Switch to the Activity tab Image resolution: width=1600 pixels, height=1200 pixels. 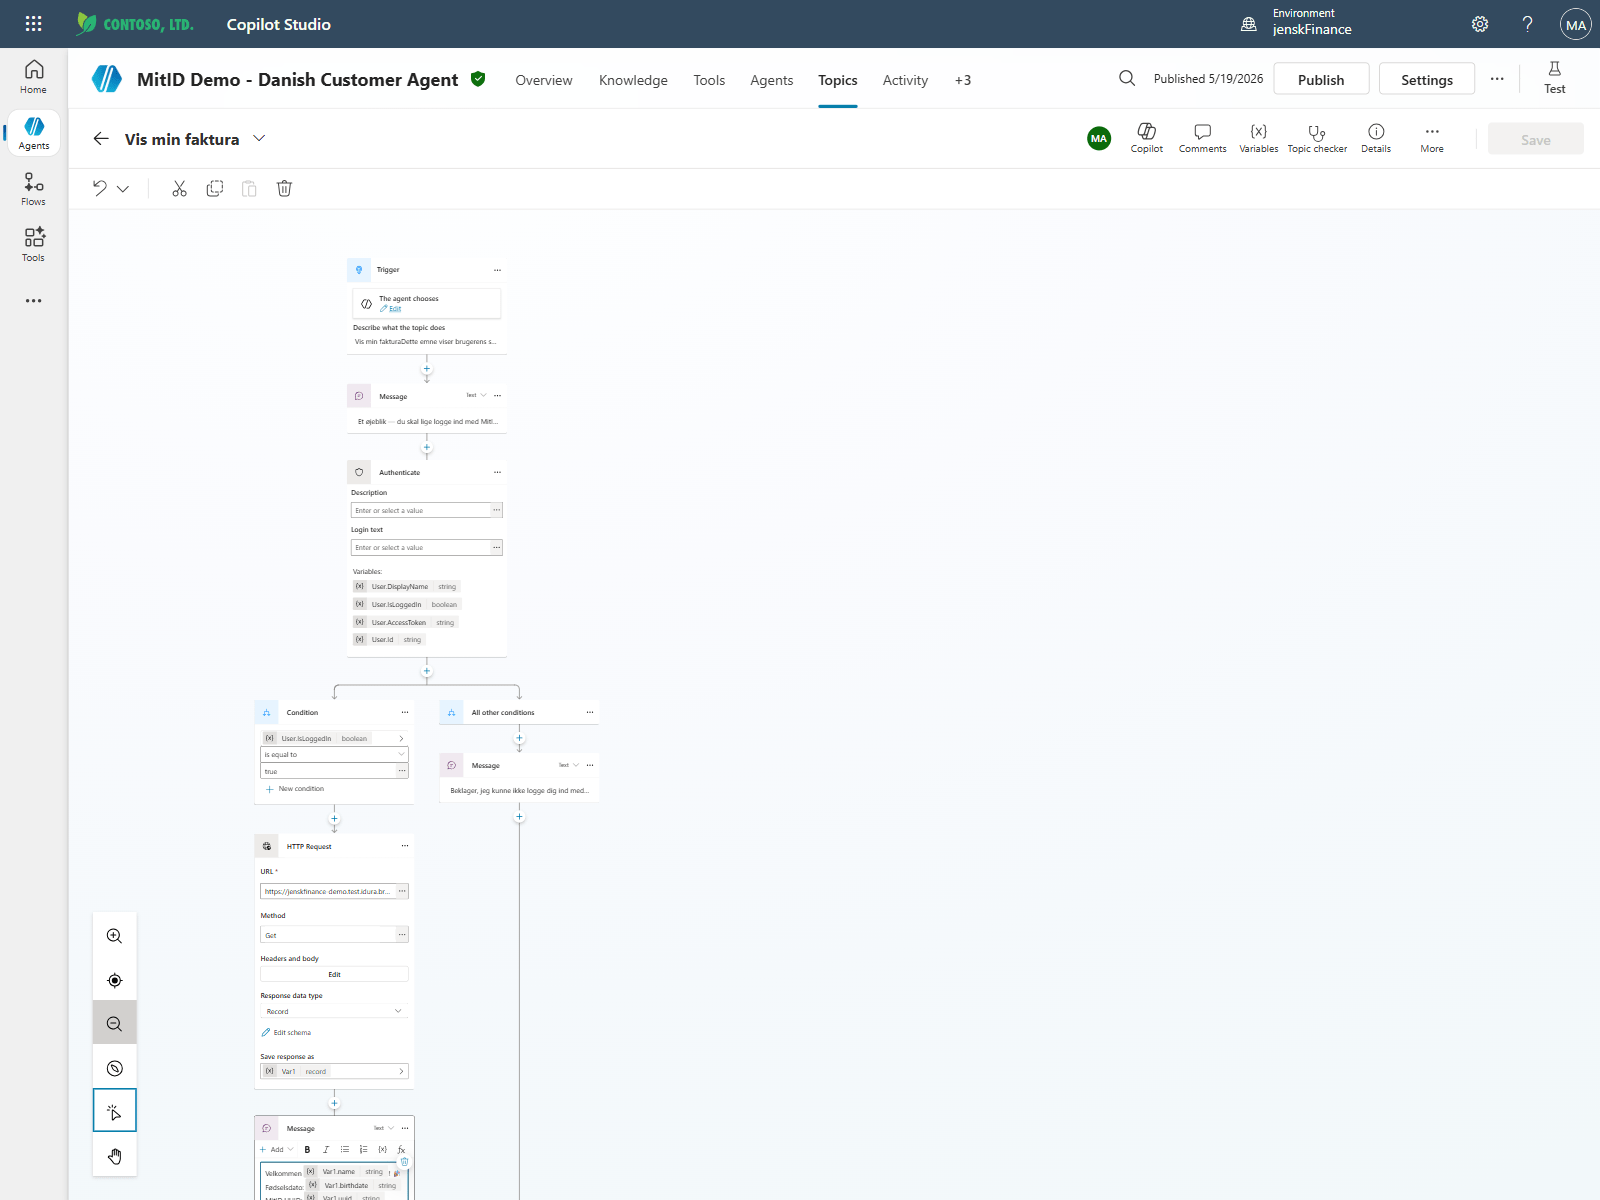point(905,80)
